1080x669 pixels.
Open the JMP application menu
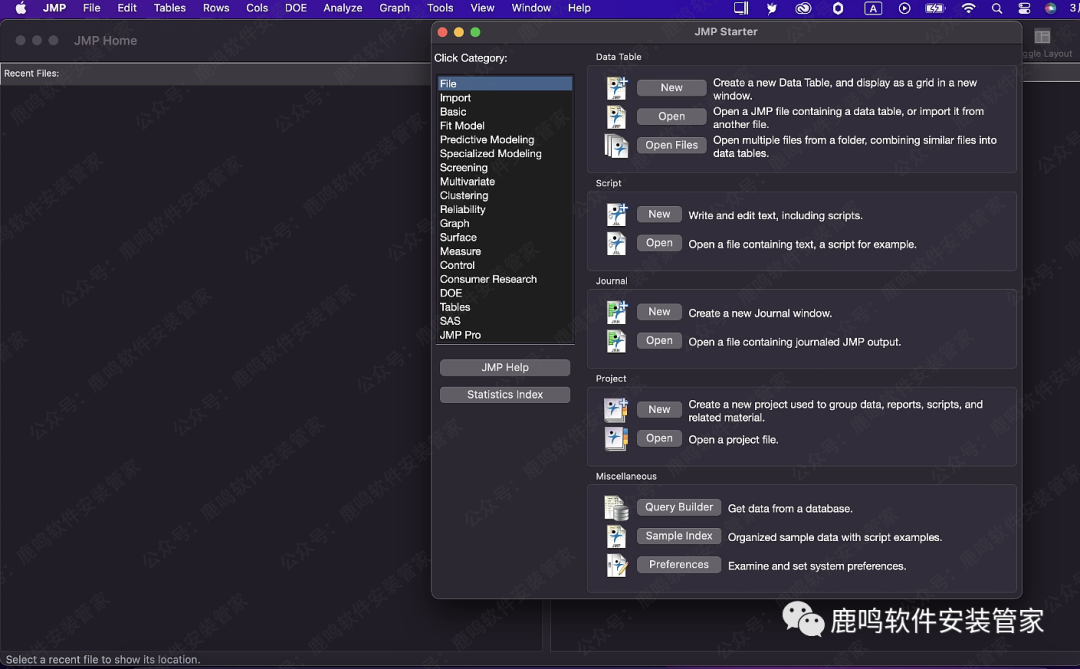[54, 8]
